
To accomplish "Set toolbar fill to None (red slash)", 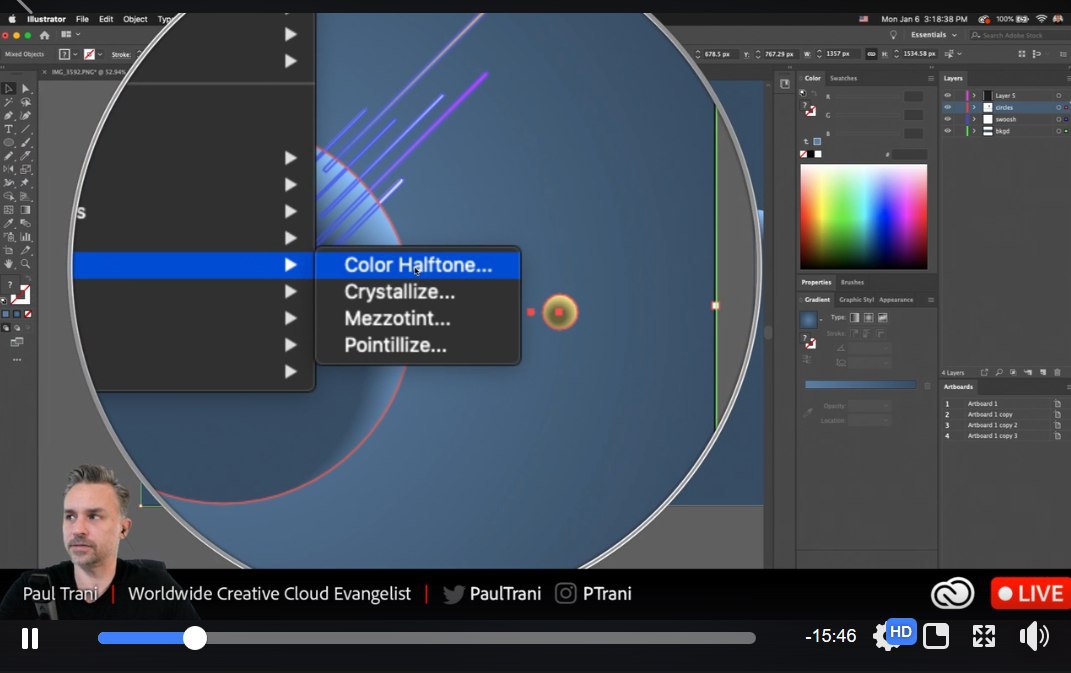I will coord(28,314).
